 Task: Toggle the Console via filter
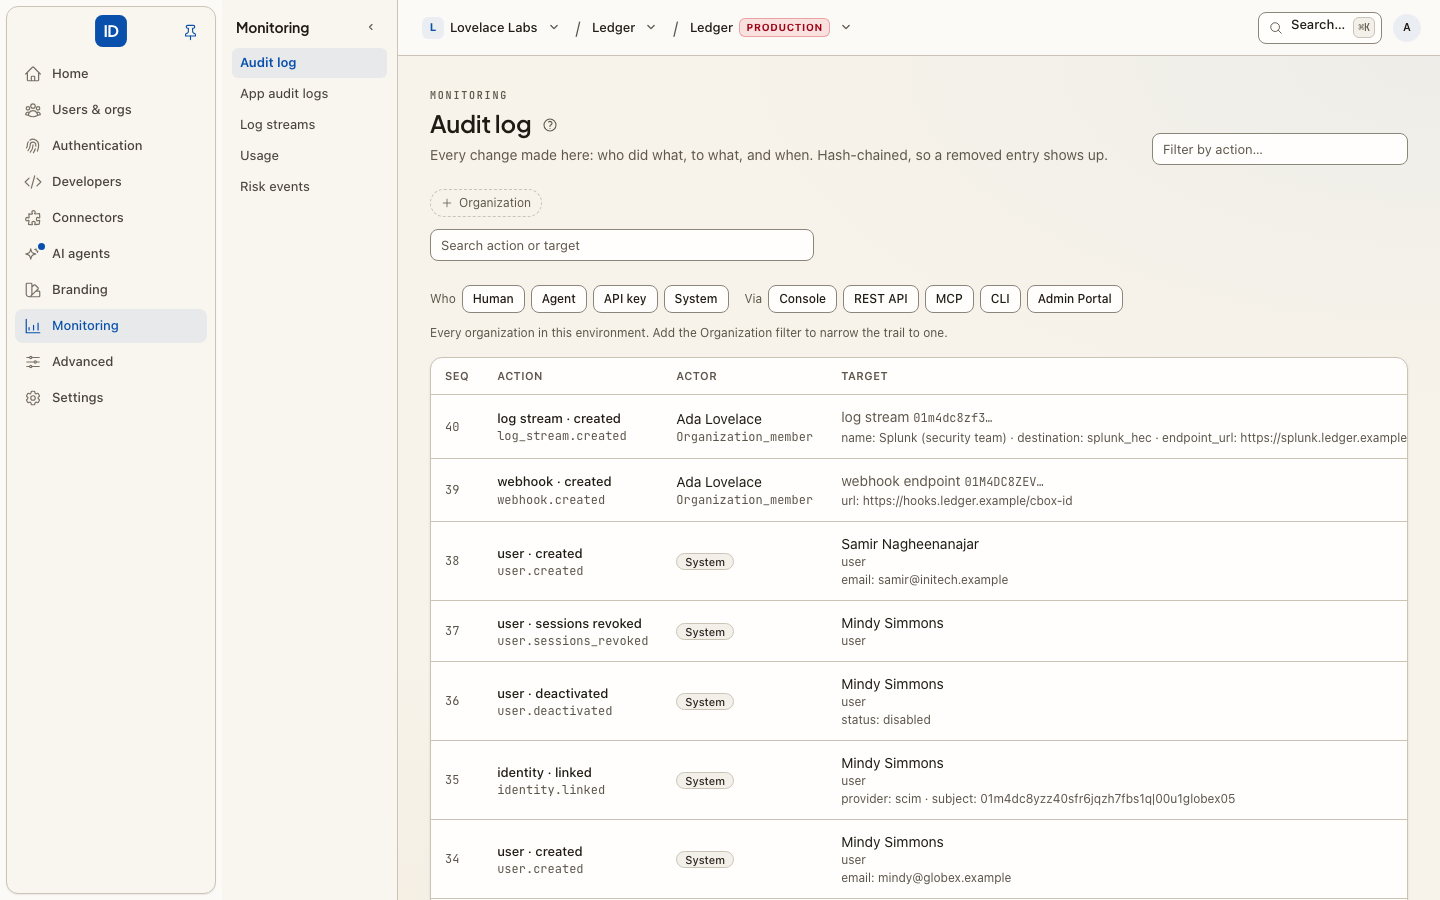[x=802, y=299]
